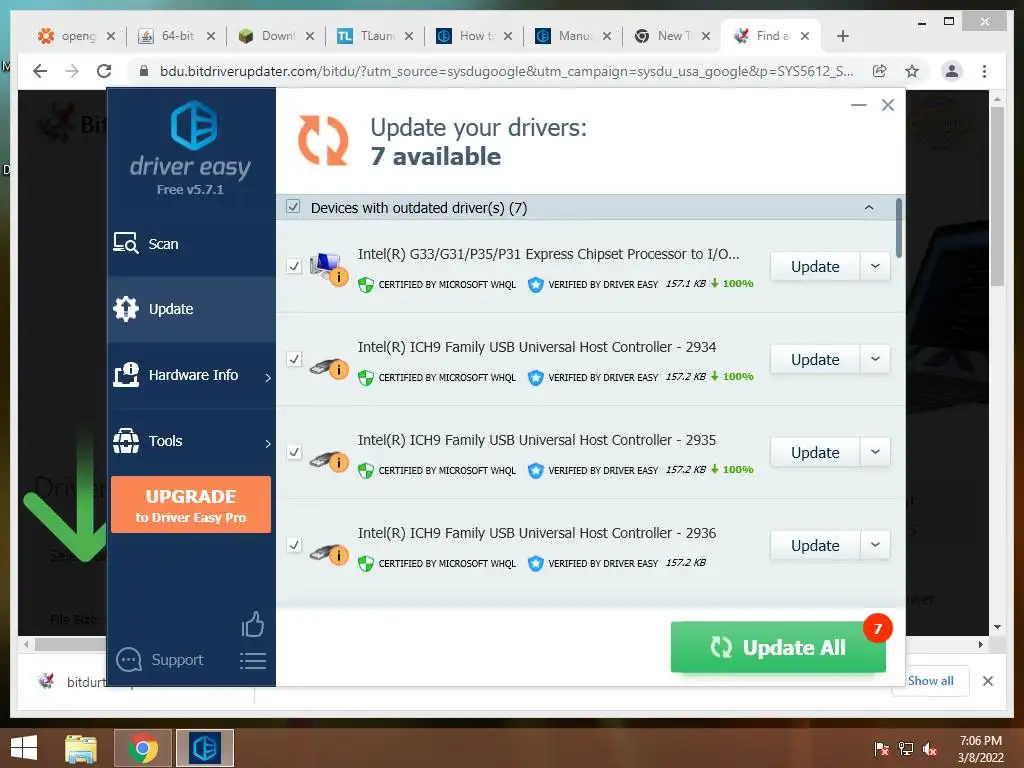Click Show all downloads

pos(930,680)
